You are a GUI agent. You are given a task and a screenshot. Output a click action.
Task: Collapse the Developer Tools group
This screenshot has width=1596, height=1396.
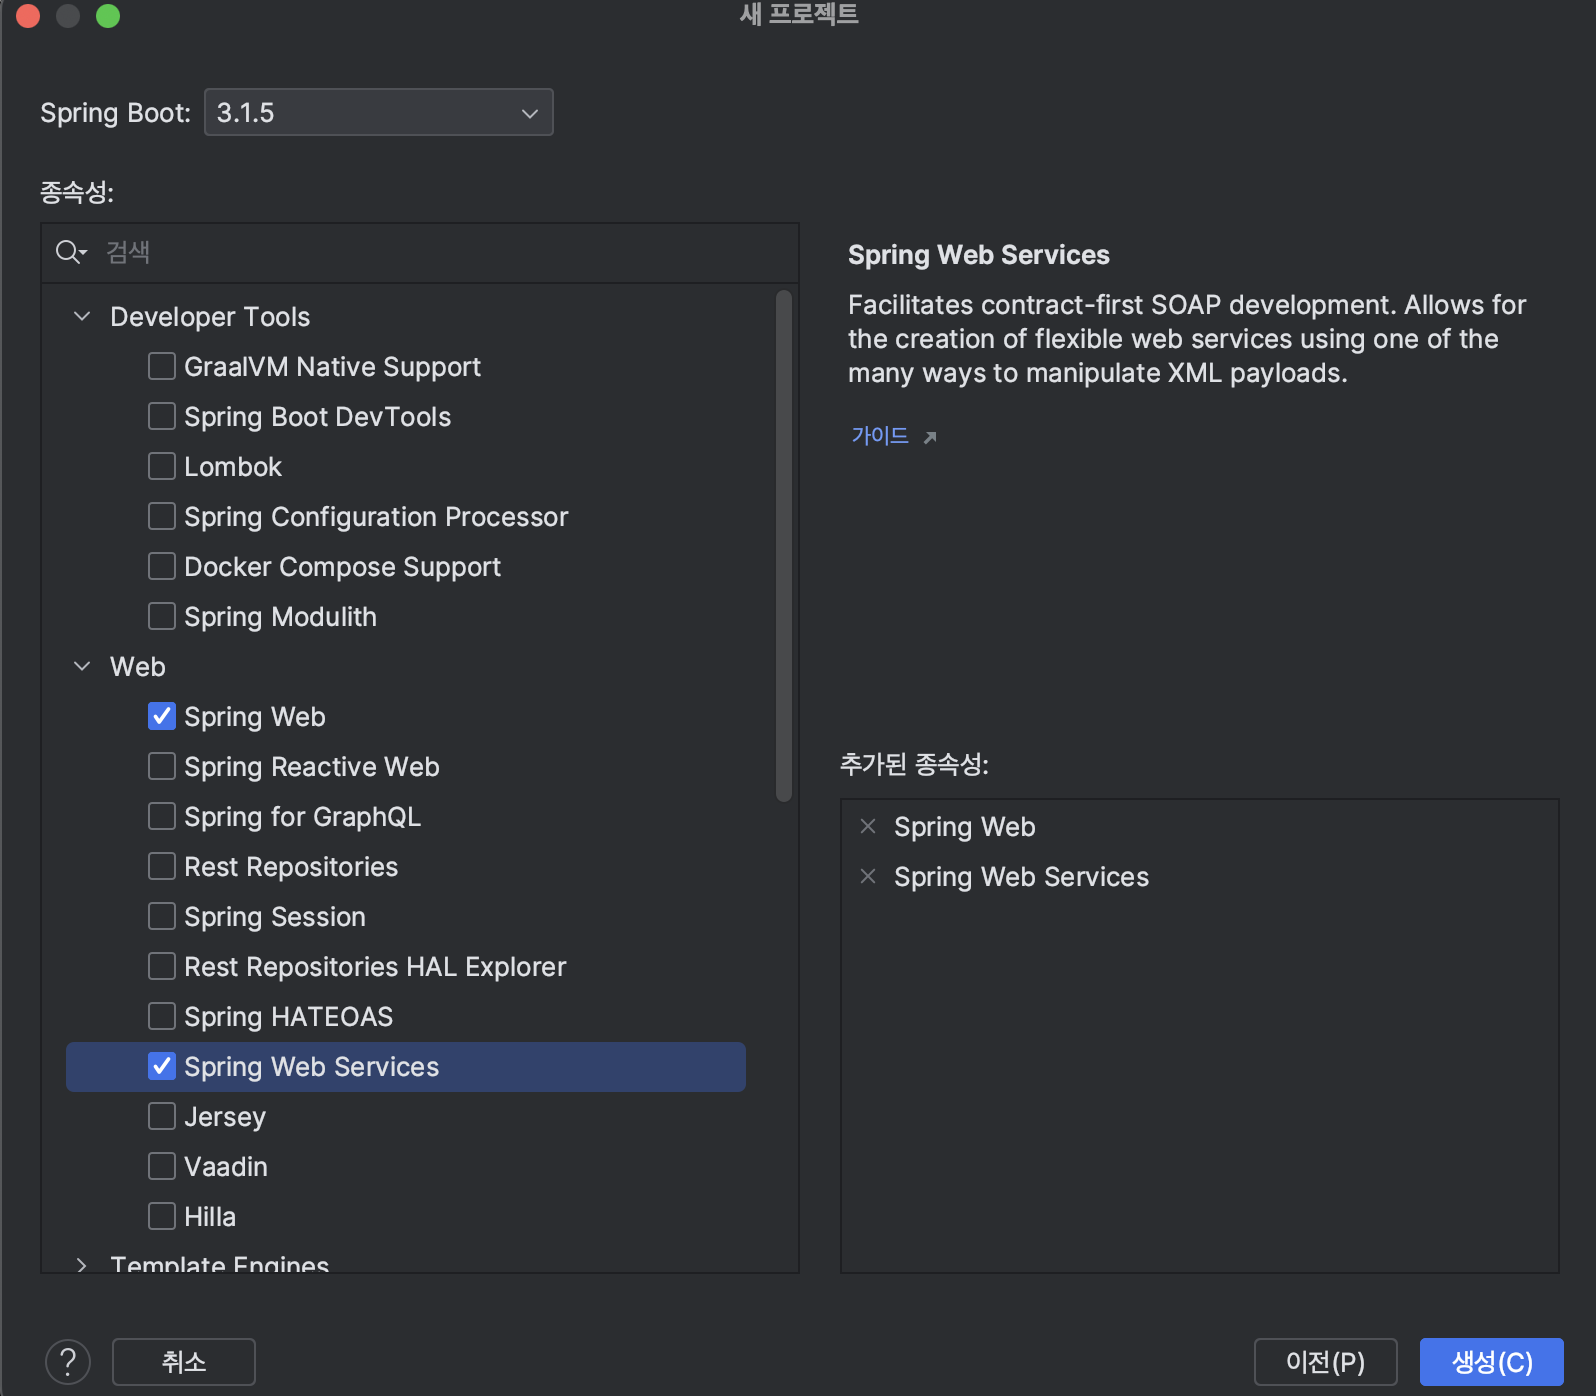[x=82, y=316]
